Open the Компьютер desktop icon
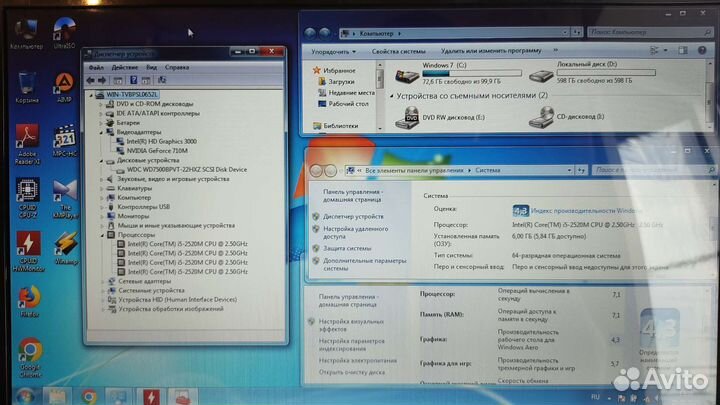Image resolution: width=720 pixels, height=405 pixels. click(26, 34)
